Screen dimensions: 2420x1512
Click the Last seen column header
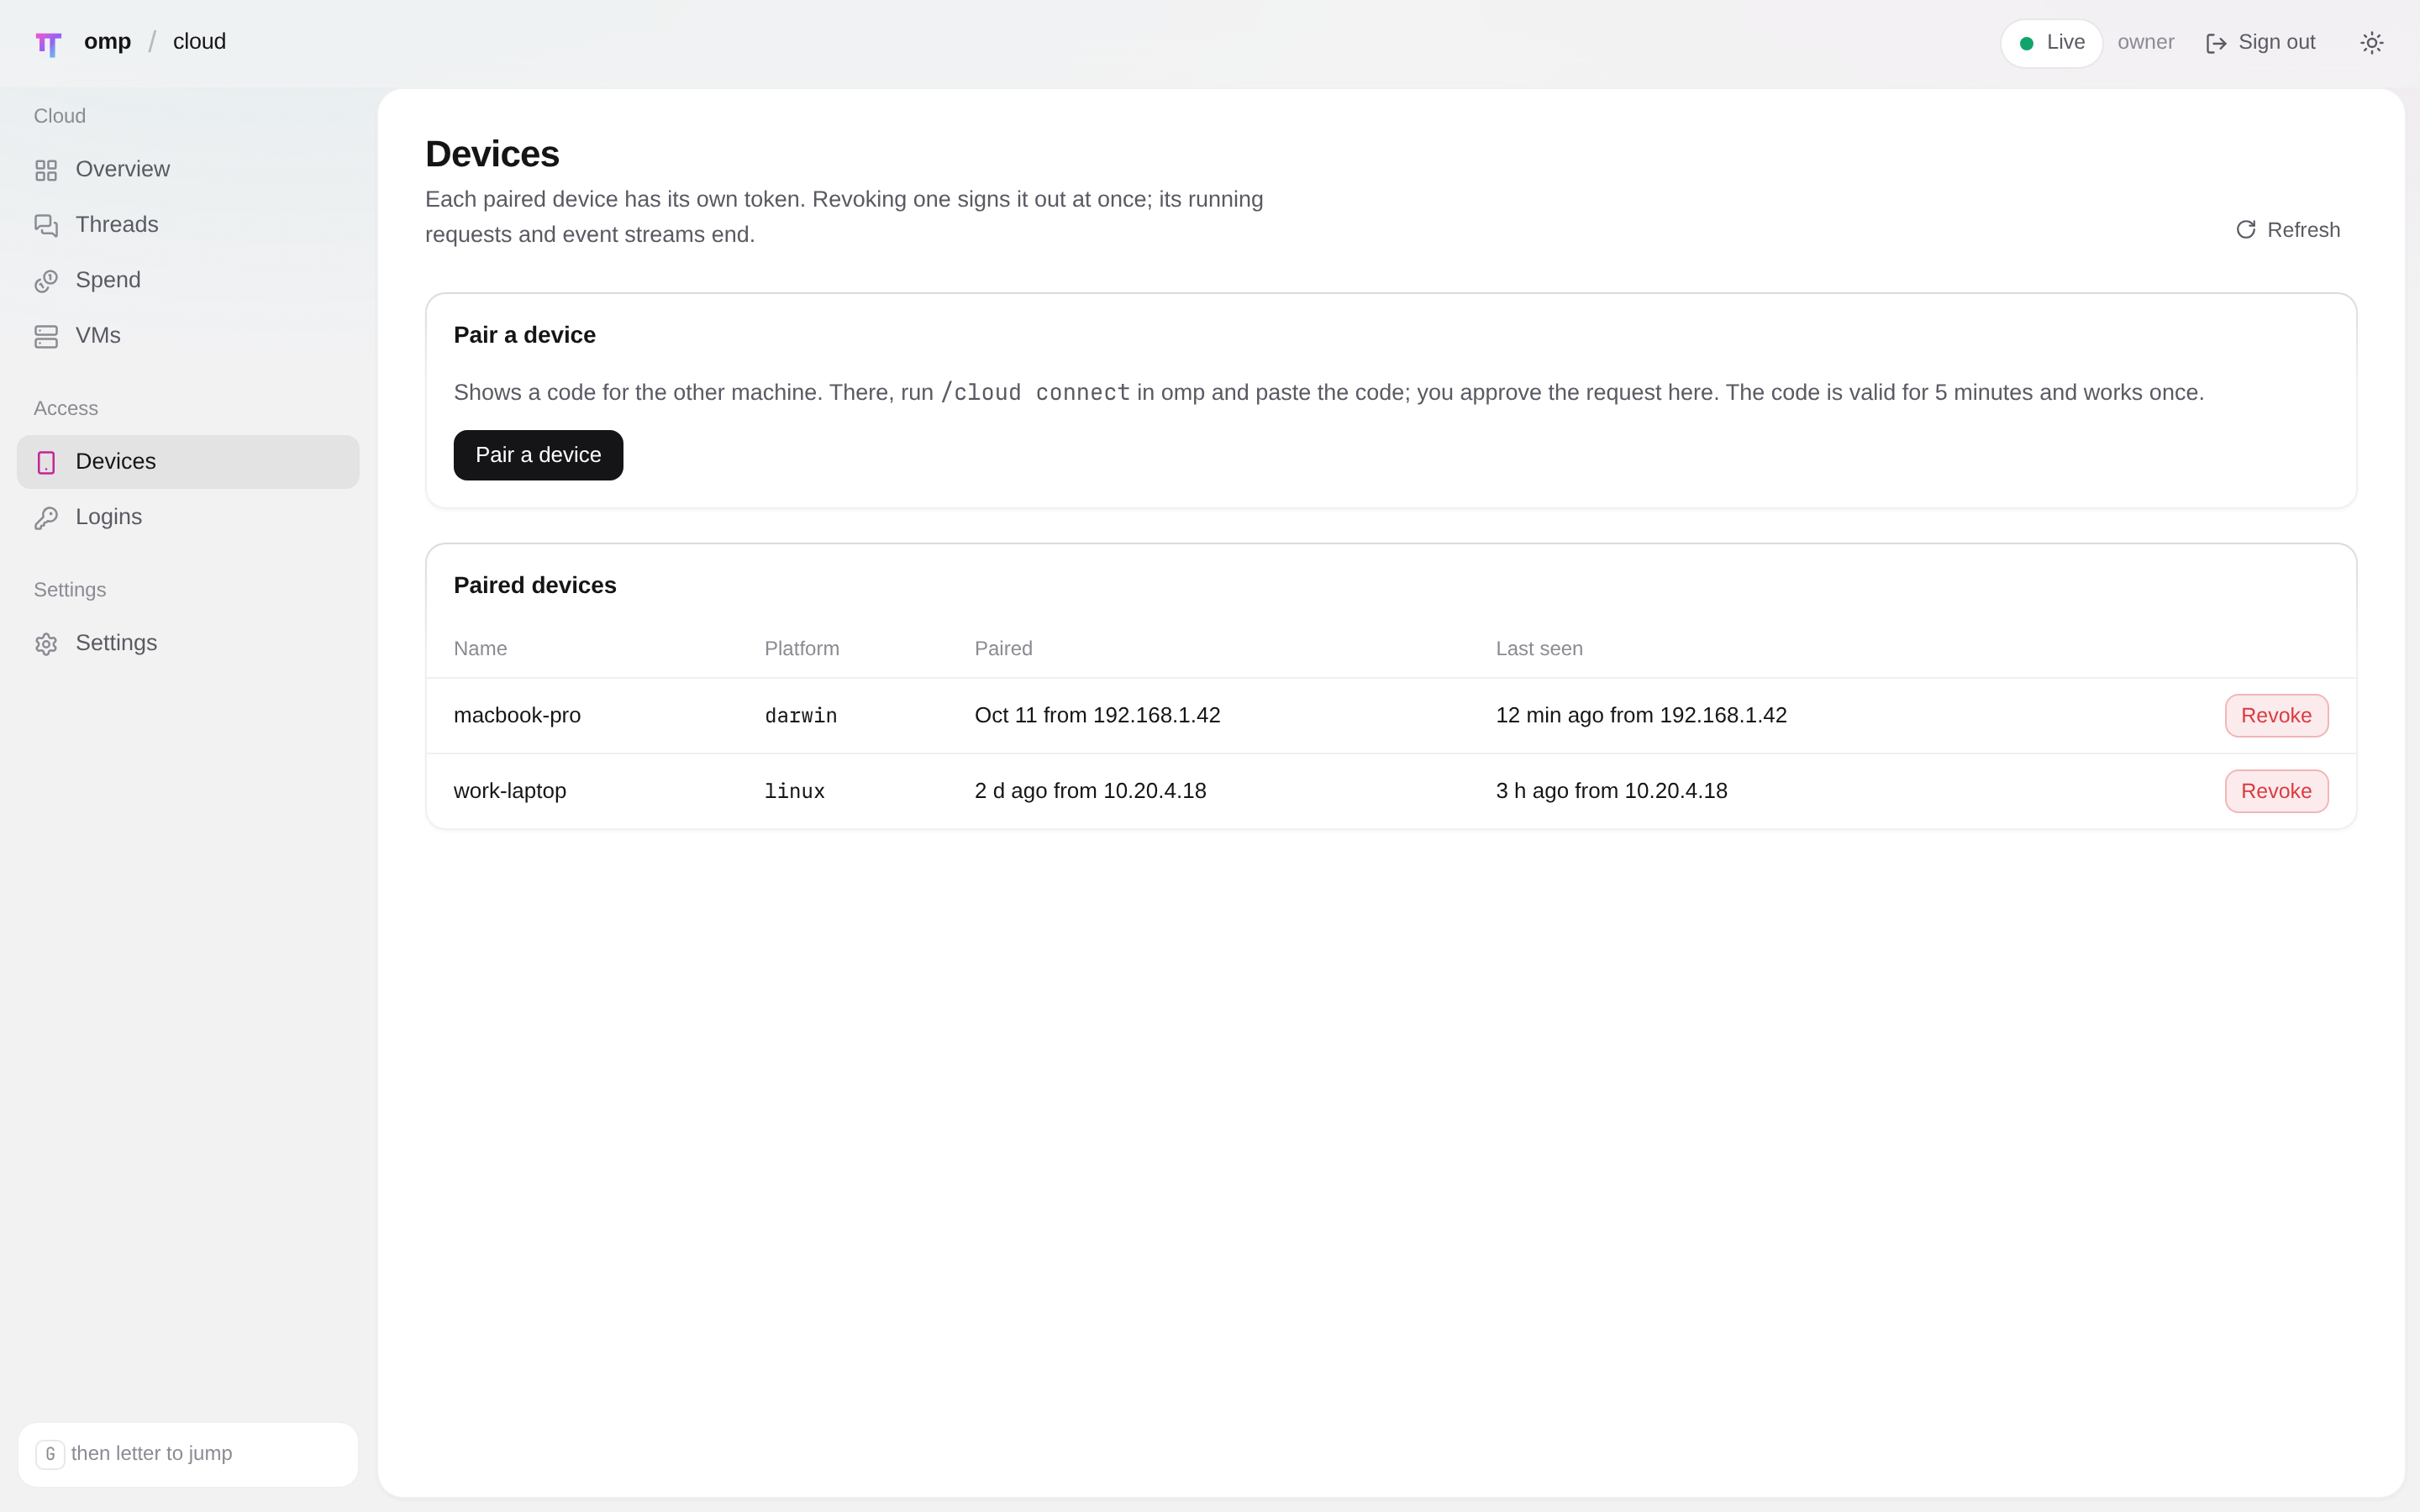(x=1539, y=648)
